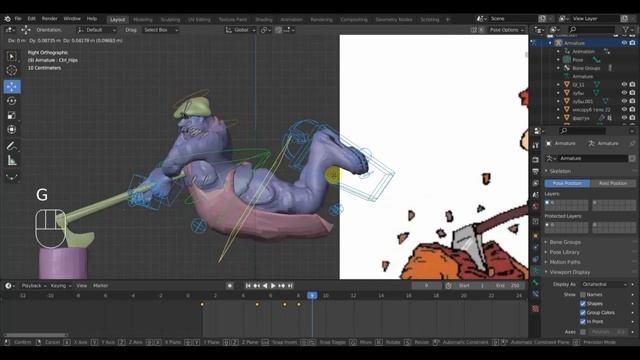Open the timeline Keying popover
This screenshot has height=360, width=640.
(x=60, y=286)
